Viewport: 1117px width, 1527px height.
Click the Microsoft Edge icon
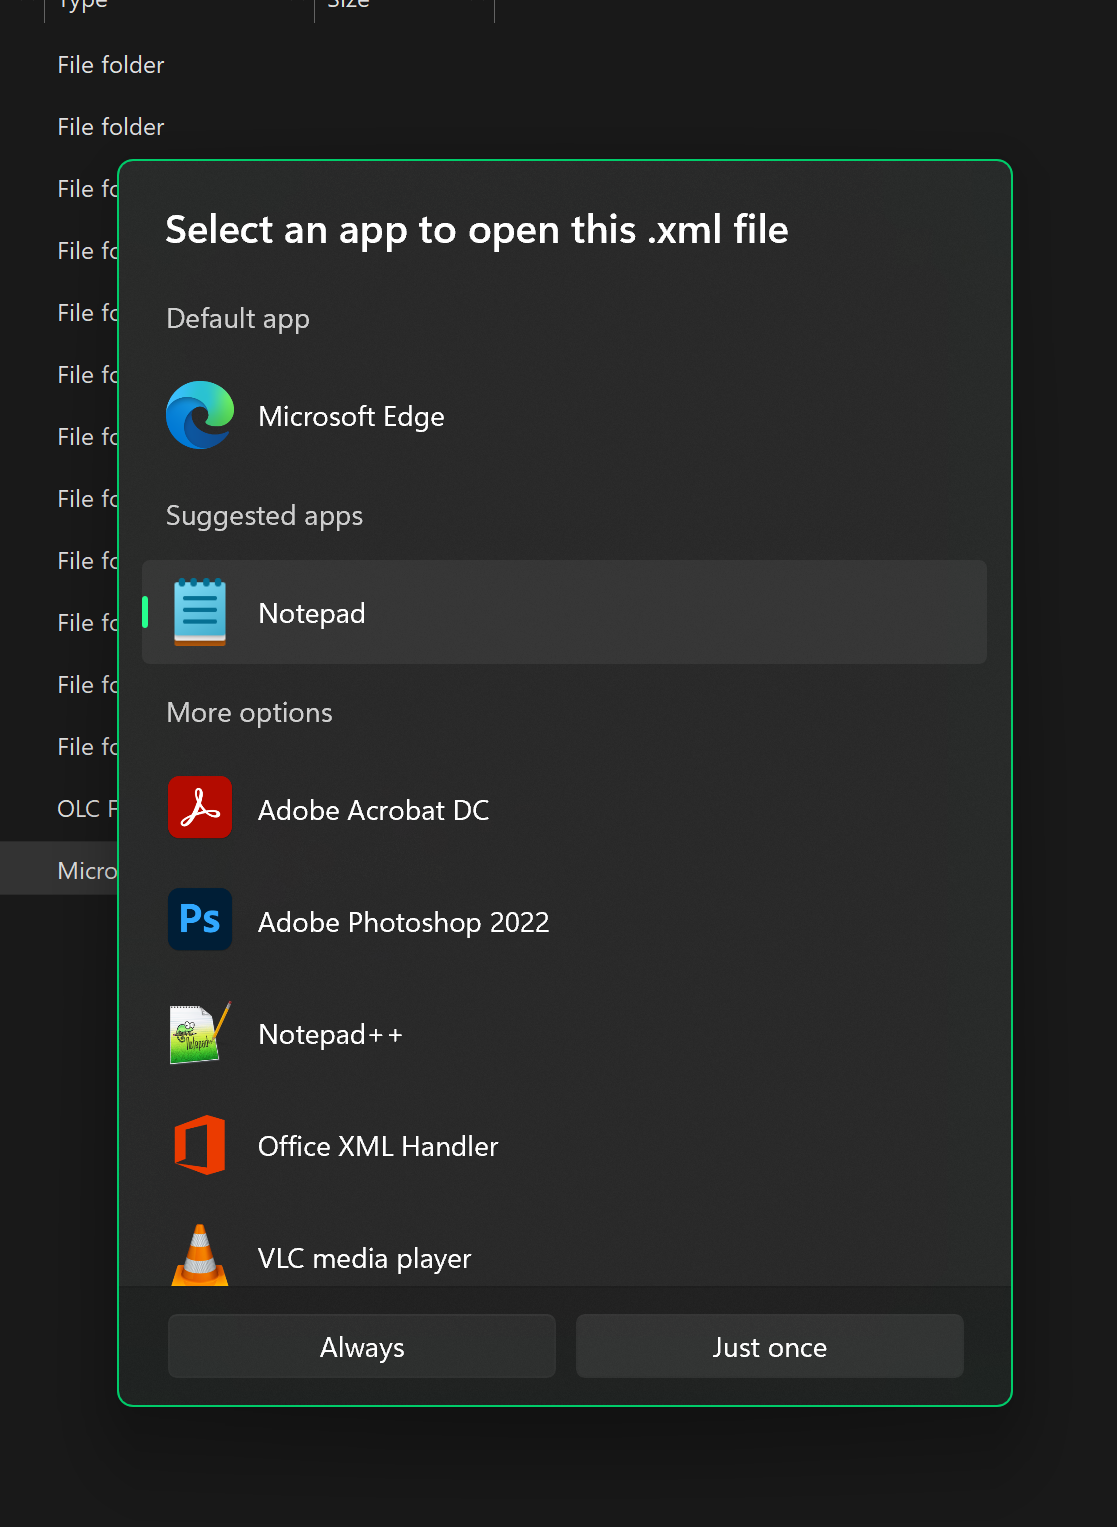200,415
